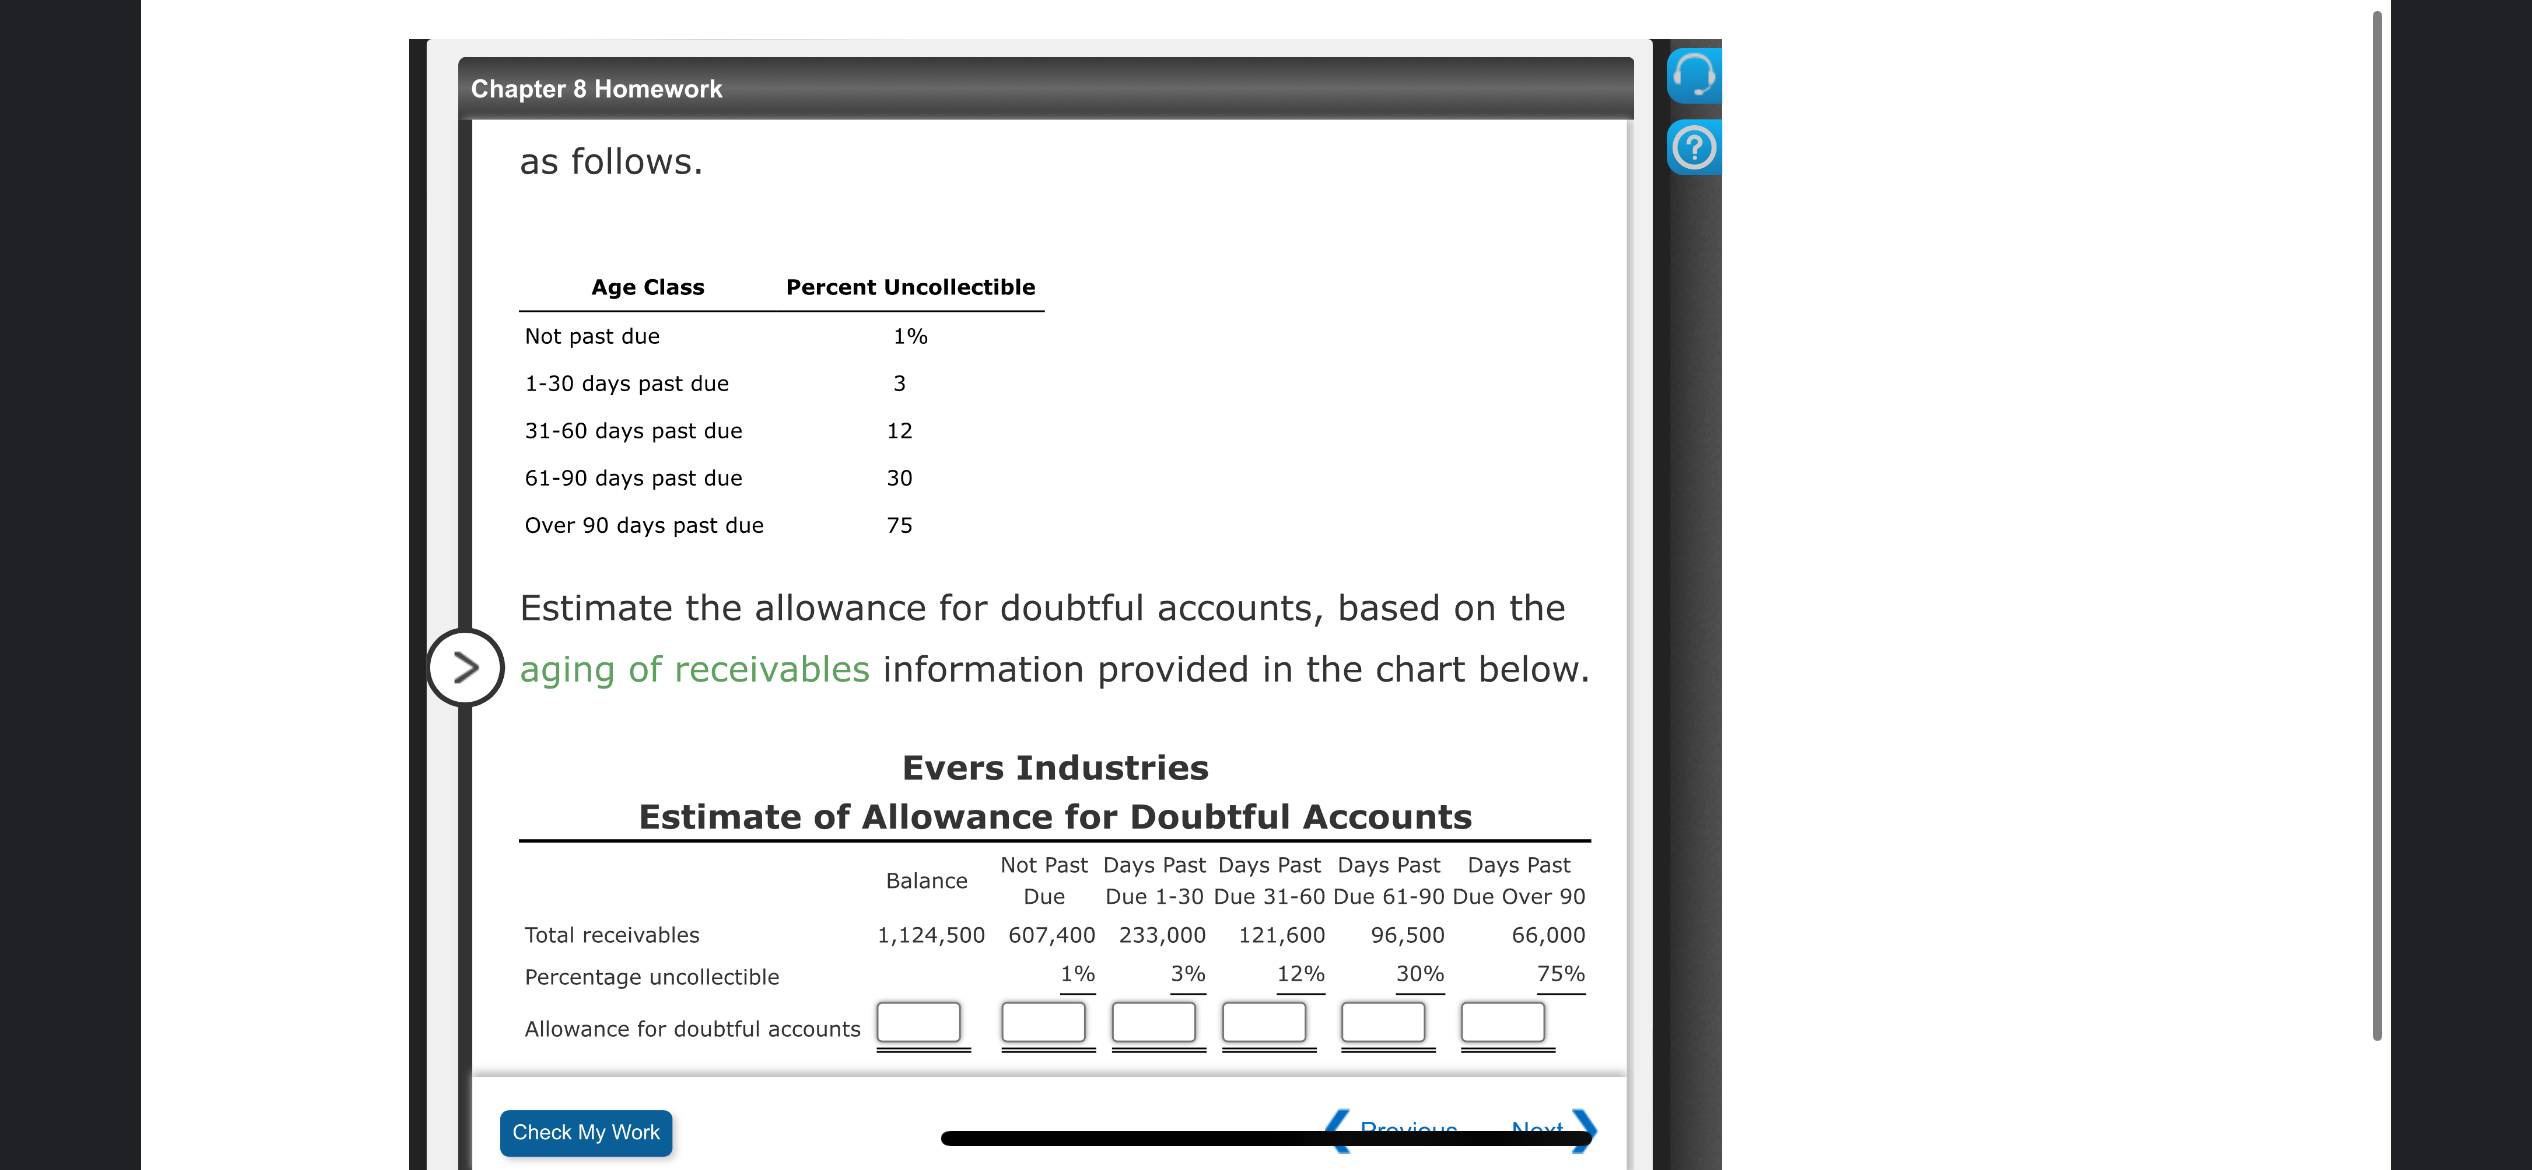This screenshot has height=1170, width=2532.
Task: Click the Not Past Due allowance input box
Action: 1044,1022
